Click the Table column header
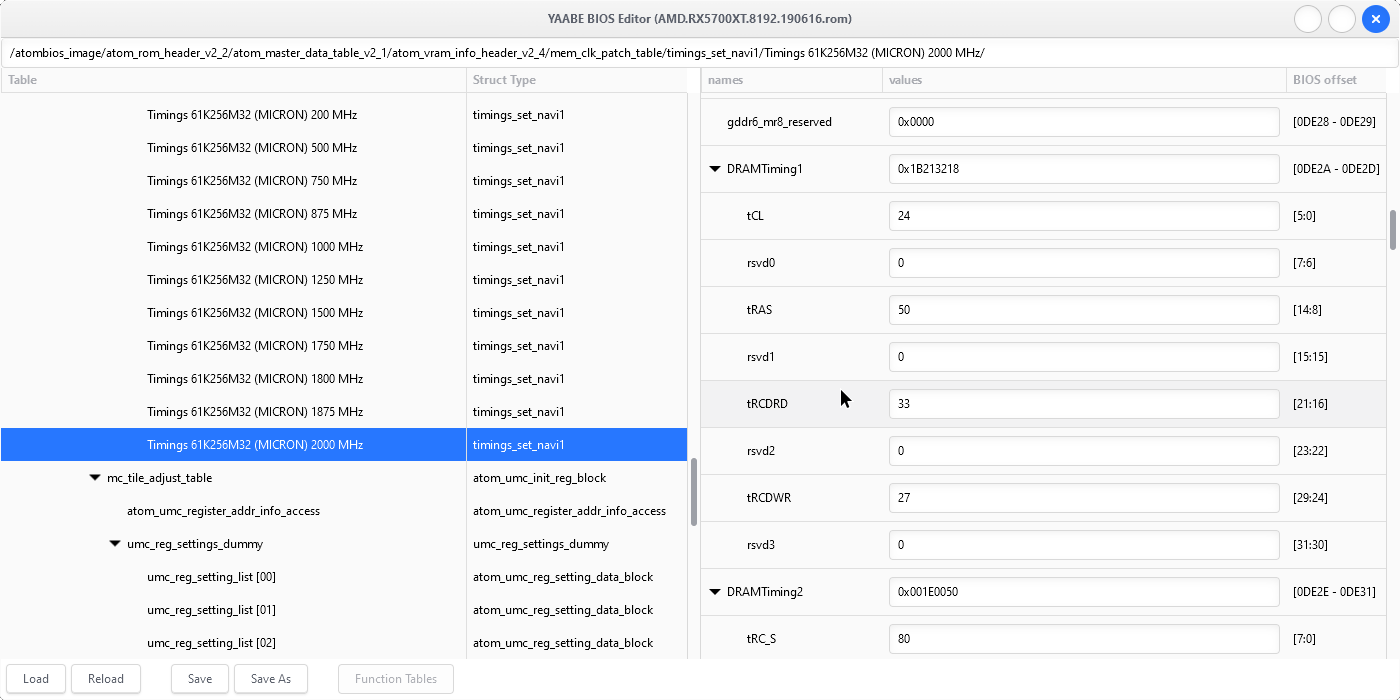1400x700 pixels. coord(233,80)
